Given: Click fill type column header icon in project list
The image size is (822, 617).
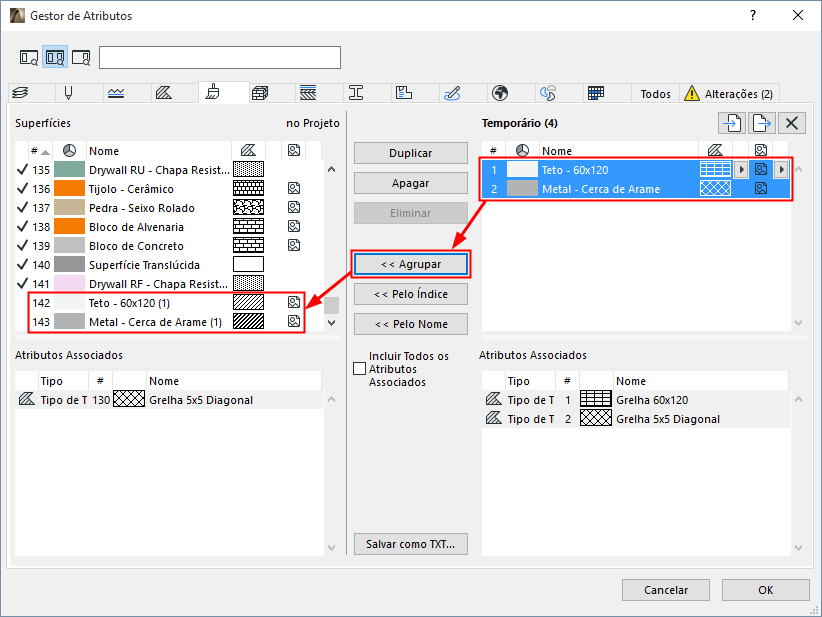Looking at the screenshot, I should [x=248, y=151].
